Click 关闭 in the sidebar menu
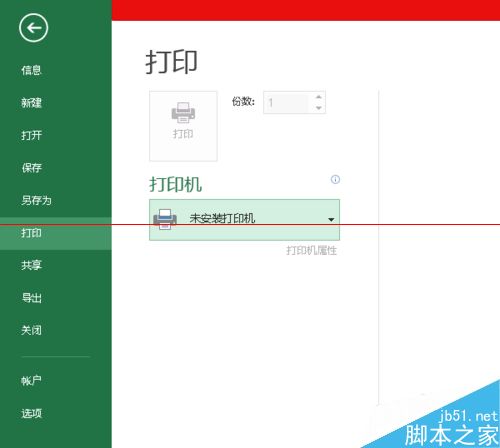The image size is (500, 448). 31,330
